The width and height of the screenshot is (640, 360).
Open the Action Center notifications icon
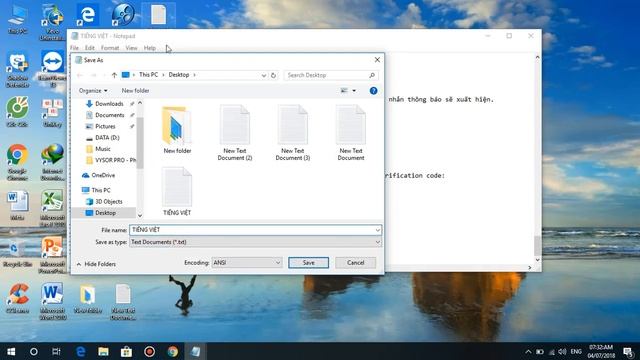[628, 351]
